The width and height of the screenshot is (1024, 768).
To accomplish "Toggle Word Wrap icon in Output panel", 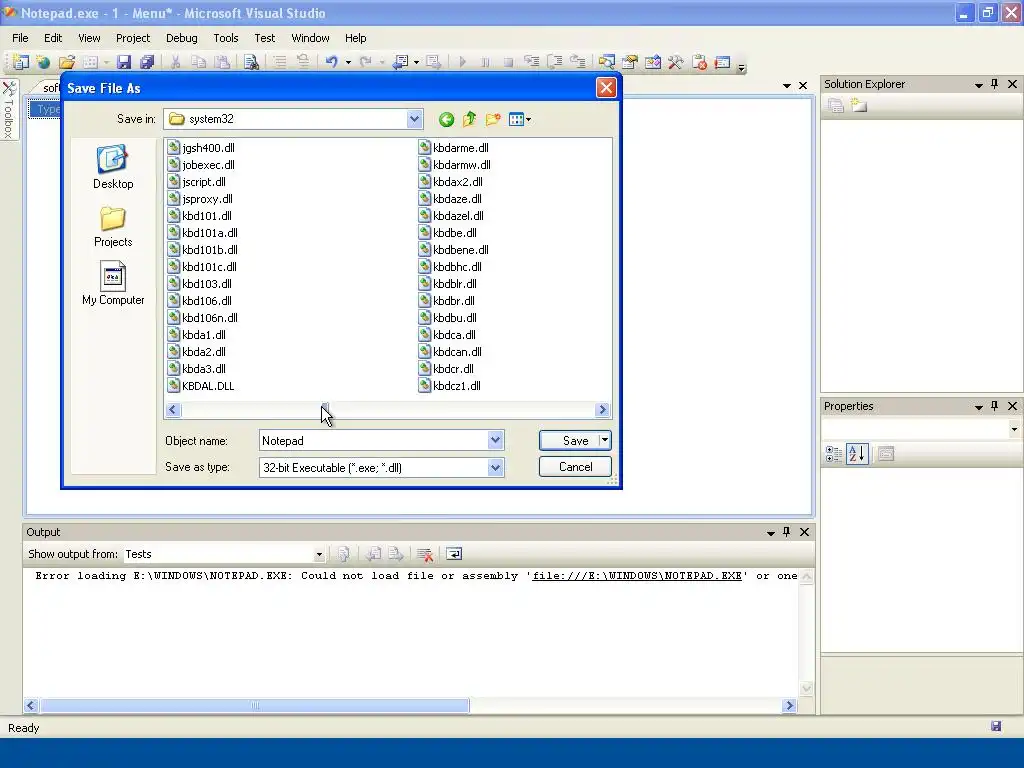I will (454, 554).
